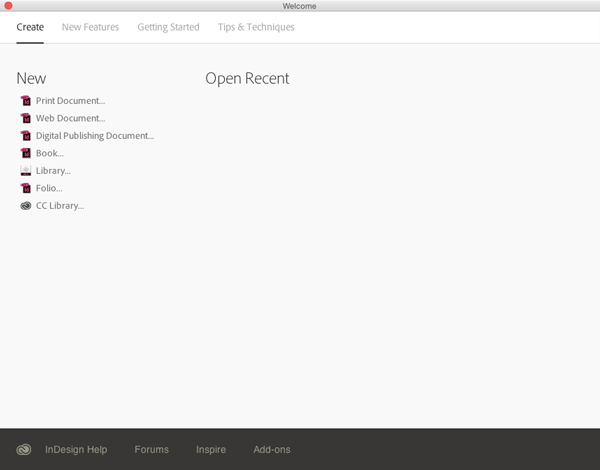Open the New Features tab
Image resolution: width=600 pixels, height=470 pixels.
pos(90,27)
